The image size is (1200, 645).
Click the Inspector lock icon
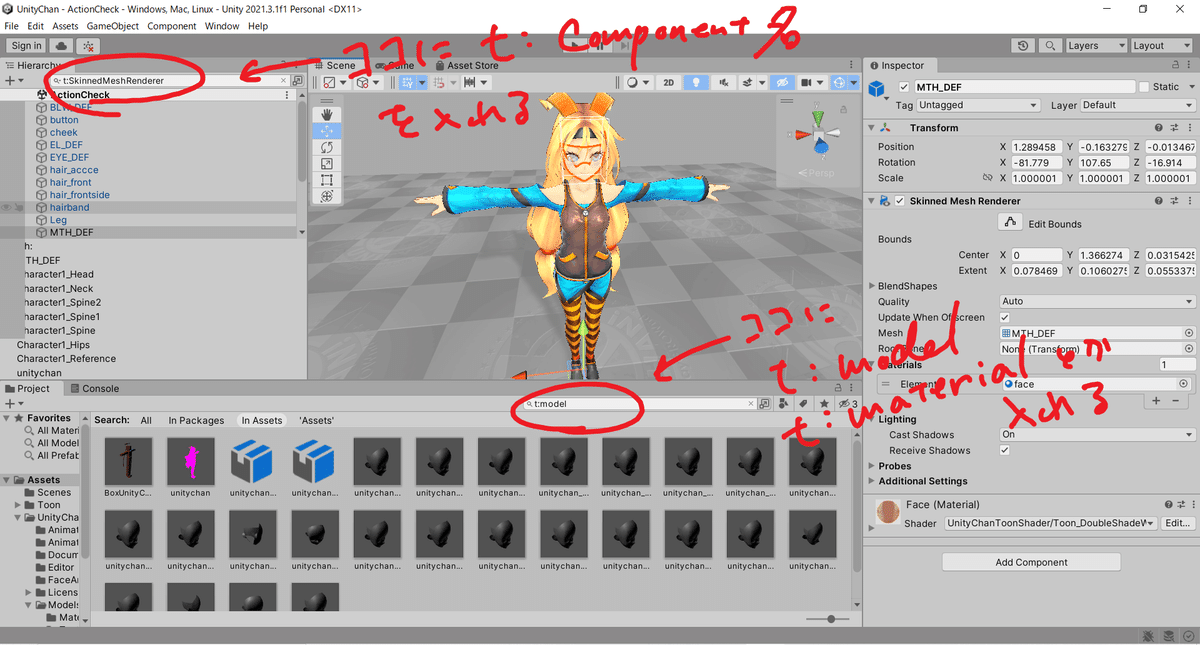1174,66
